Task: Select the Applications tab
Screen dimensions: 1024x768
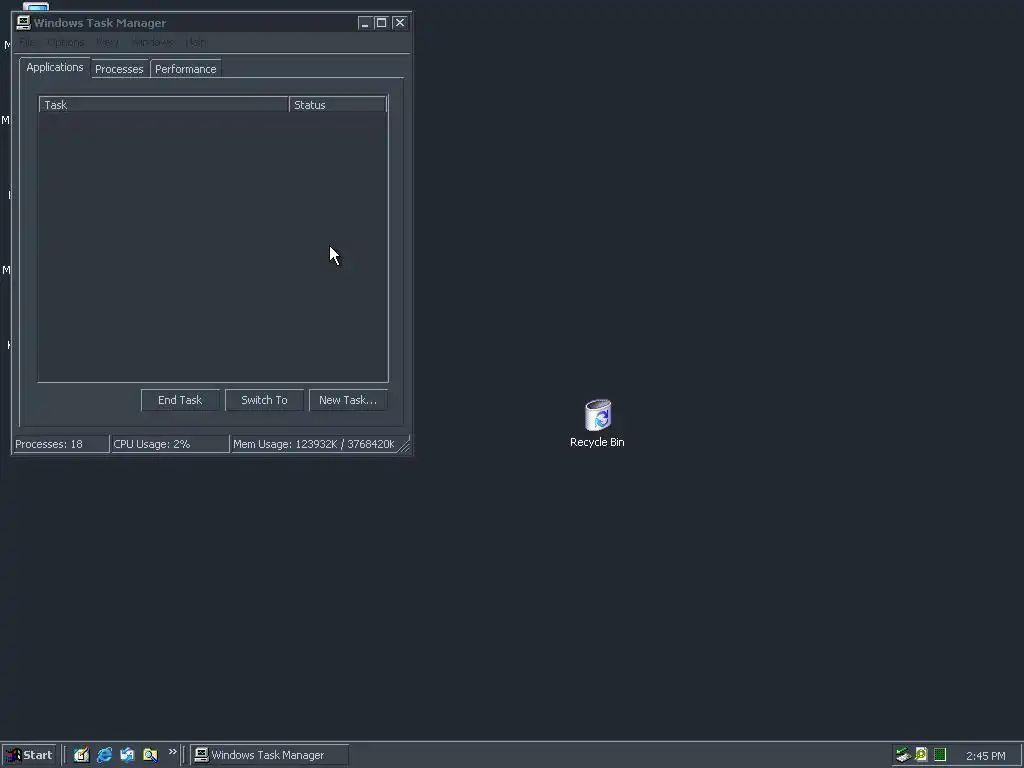Action: pyautogui.click(x=55, y=67)
